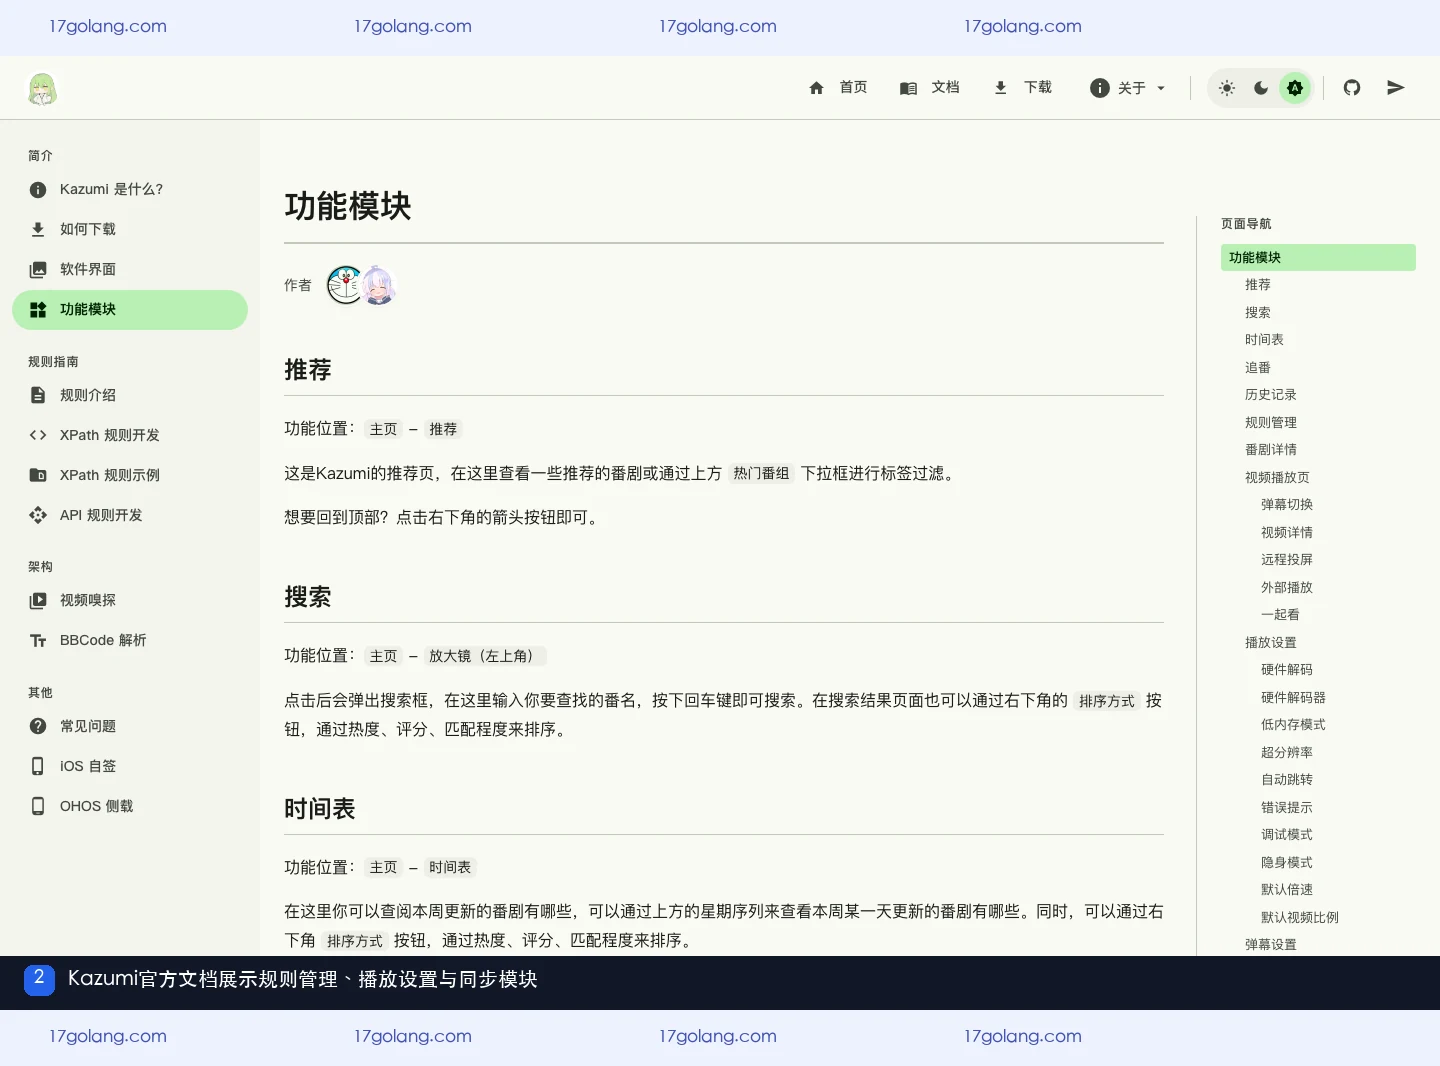The image size is (1440, 1066).
Task: Jump to 硬件解码器 in page navigation
Action: (1293, 698)
